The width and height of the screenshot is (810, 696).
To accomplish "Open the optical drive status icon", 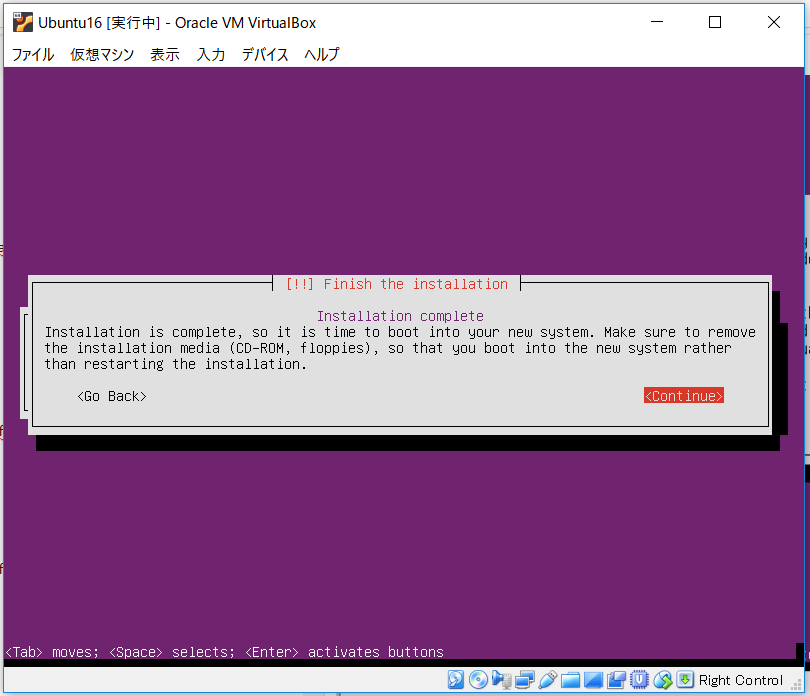I will coord(479,679).
